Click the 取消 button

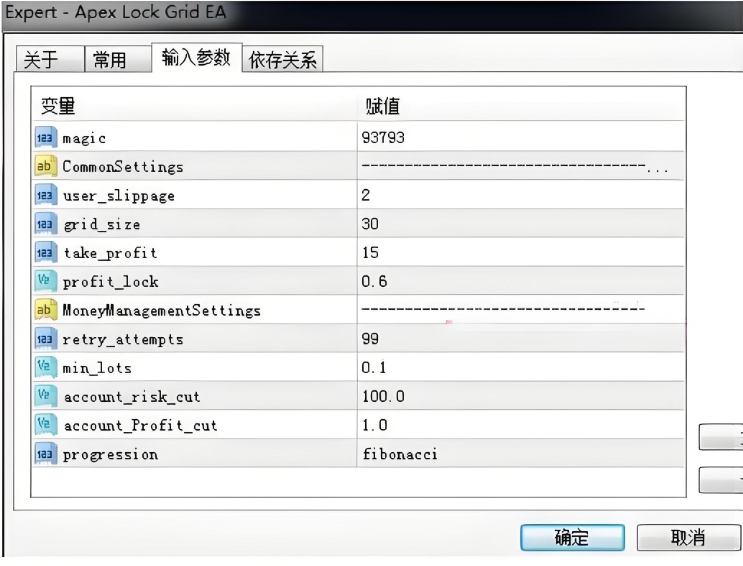click(687, 538)
